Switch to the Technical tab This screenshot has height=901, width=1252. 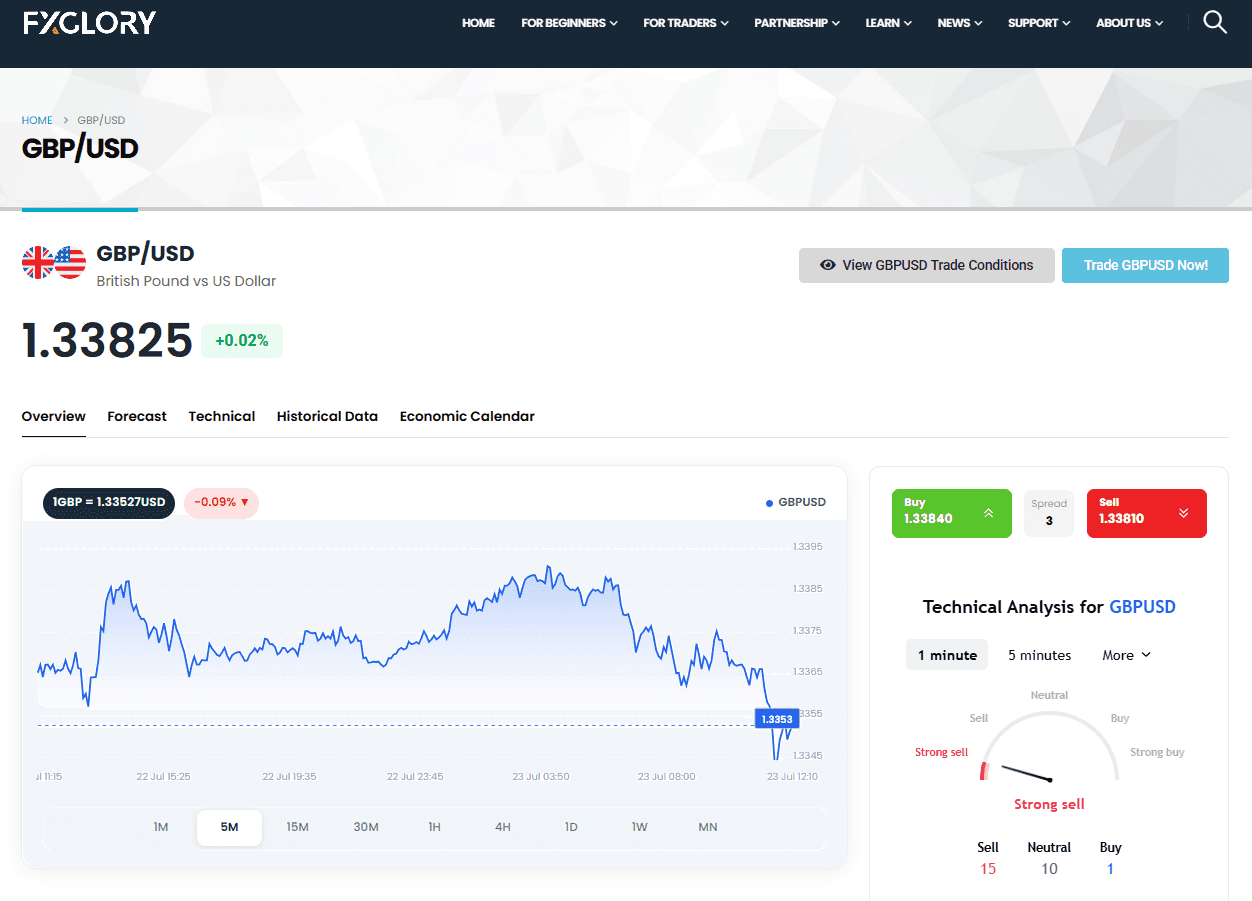coord(222,416)
